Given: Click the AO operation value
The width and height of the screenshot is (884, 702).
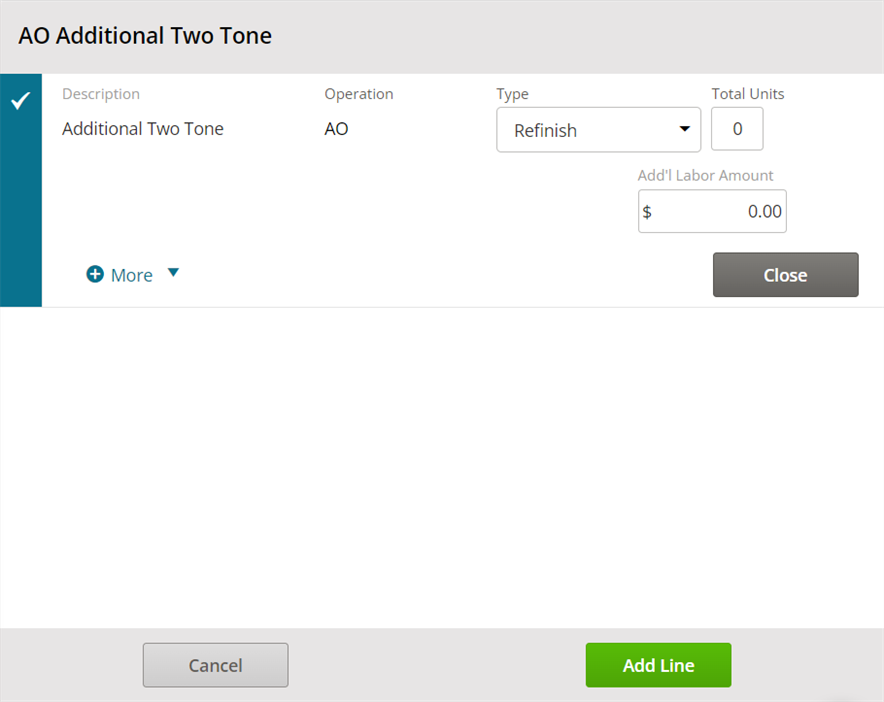Looking at the screenshot, I should 336,129.
